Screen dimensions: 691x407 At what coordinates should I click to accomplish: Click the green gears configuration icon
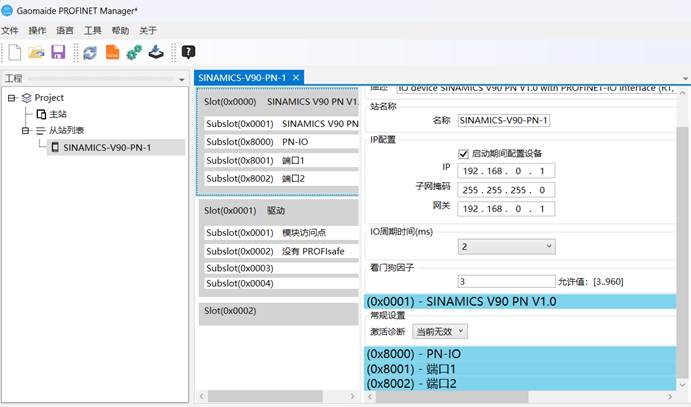tap(134, 52)
